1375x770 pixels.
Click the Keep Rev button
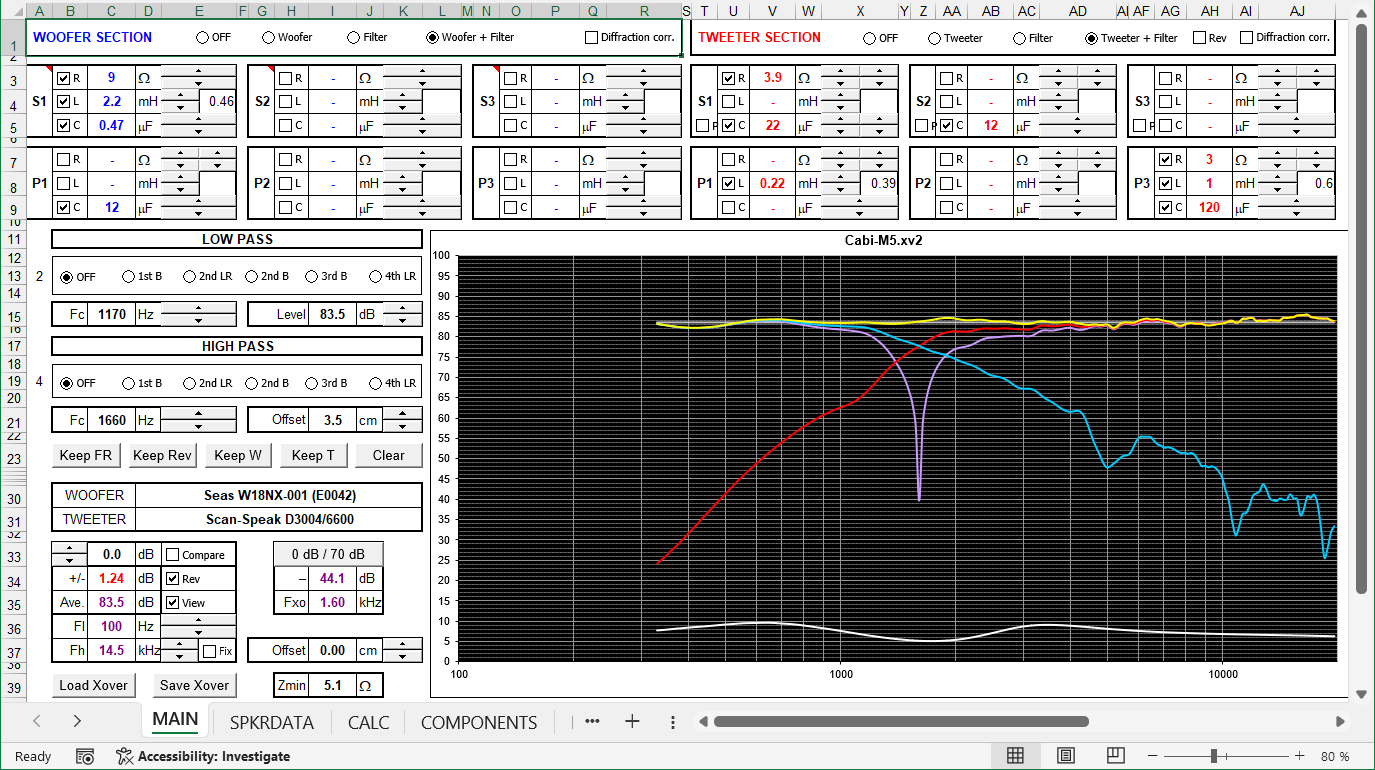click(162, 455)
